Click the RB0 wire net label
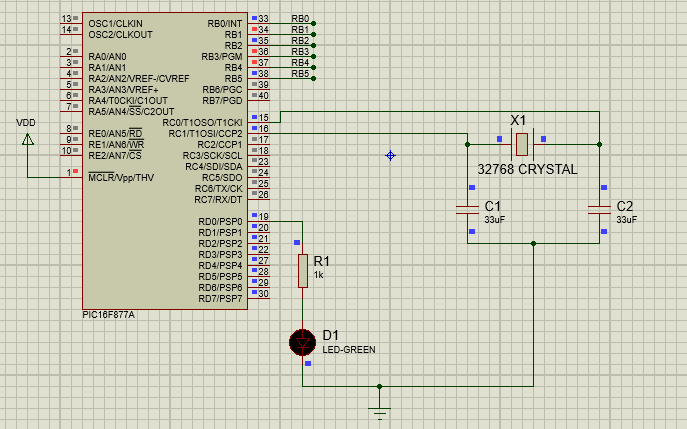Image resolution: width=687 pixels, height=429 pixels. [300, 19]
